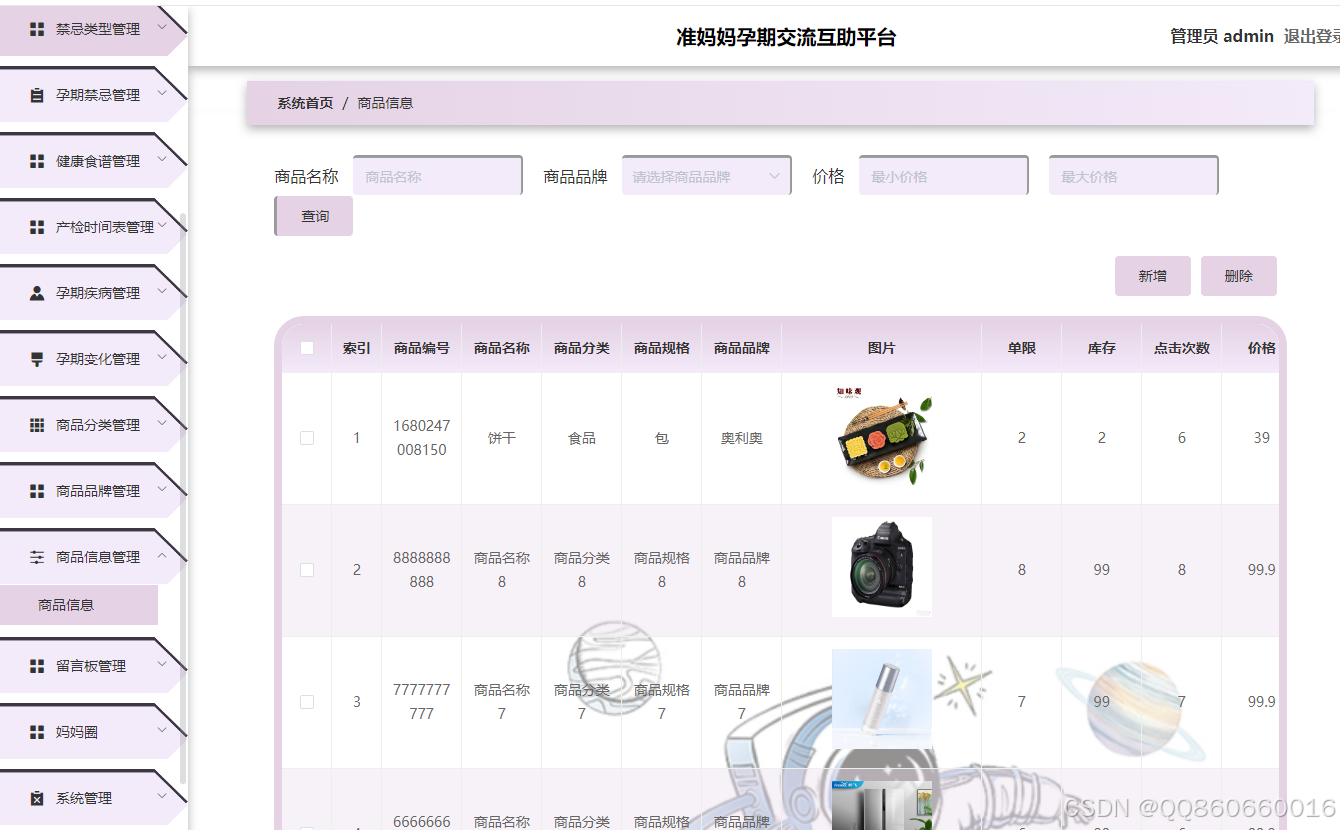This screenshot has width=1340, height=830.
Task: Expand the 商品分类管理 menu chevron
Action: coord(162,424)
